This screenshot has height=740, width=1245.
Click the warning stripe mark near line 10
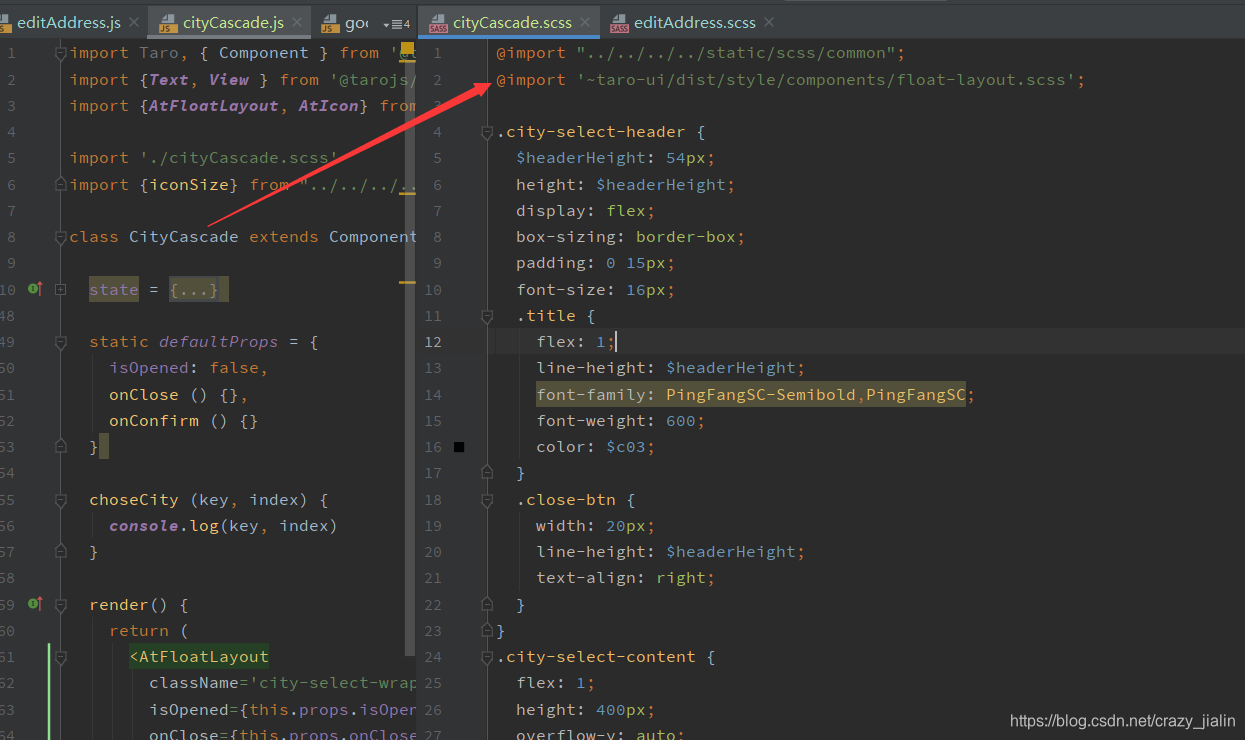coord(407,283)
